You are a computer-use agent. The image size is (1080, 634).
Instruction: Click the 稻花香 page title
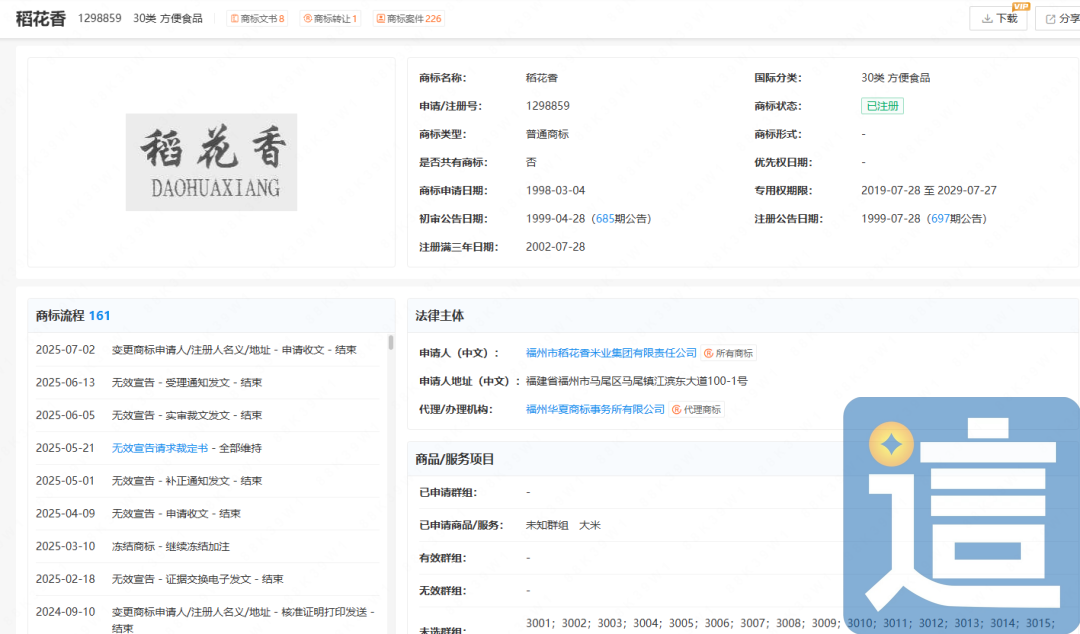(41, 19)
